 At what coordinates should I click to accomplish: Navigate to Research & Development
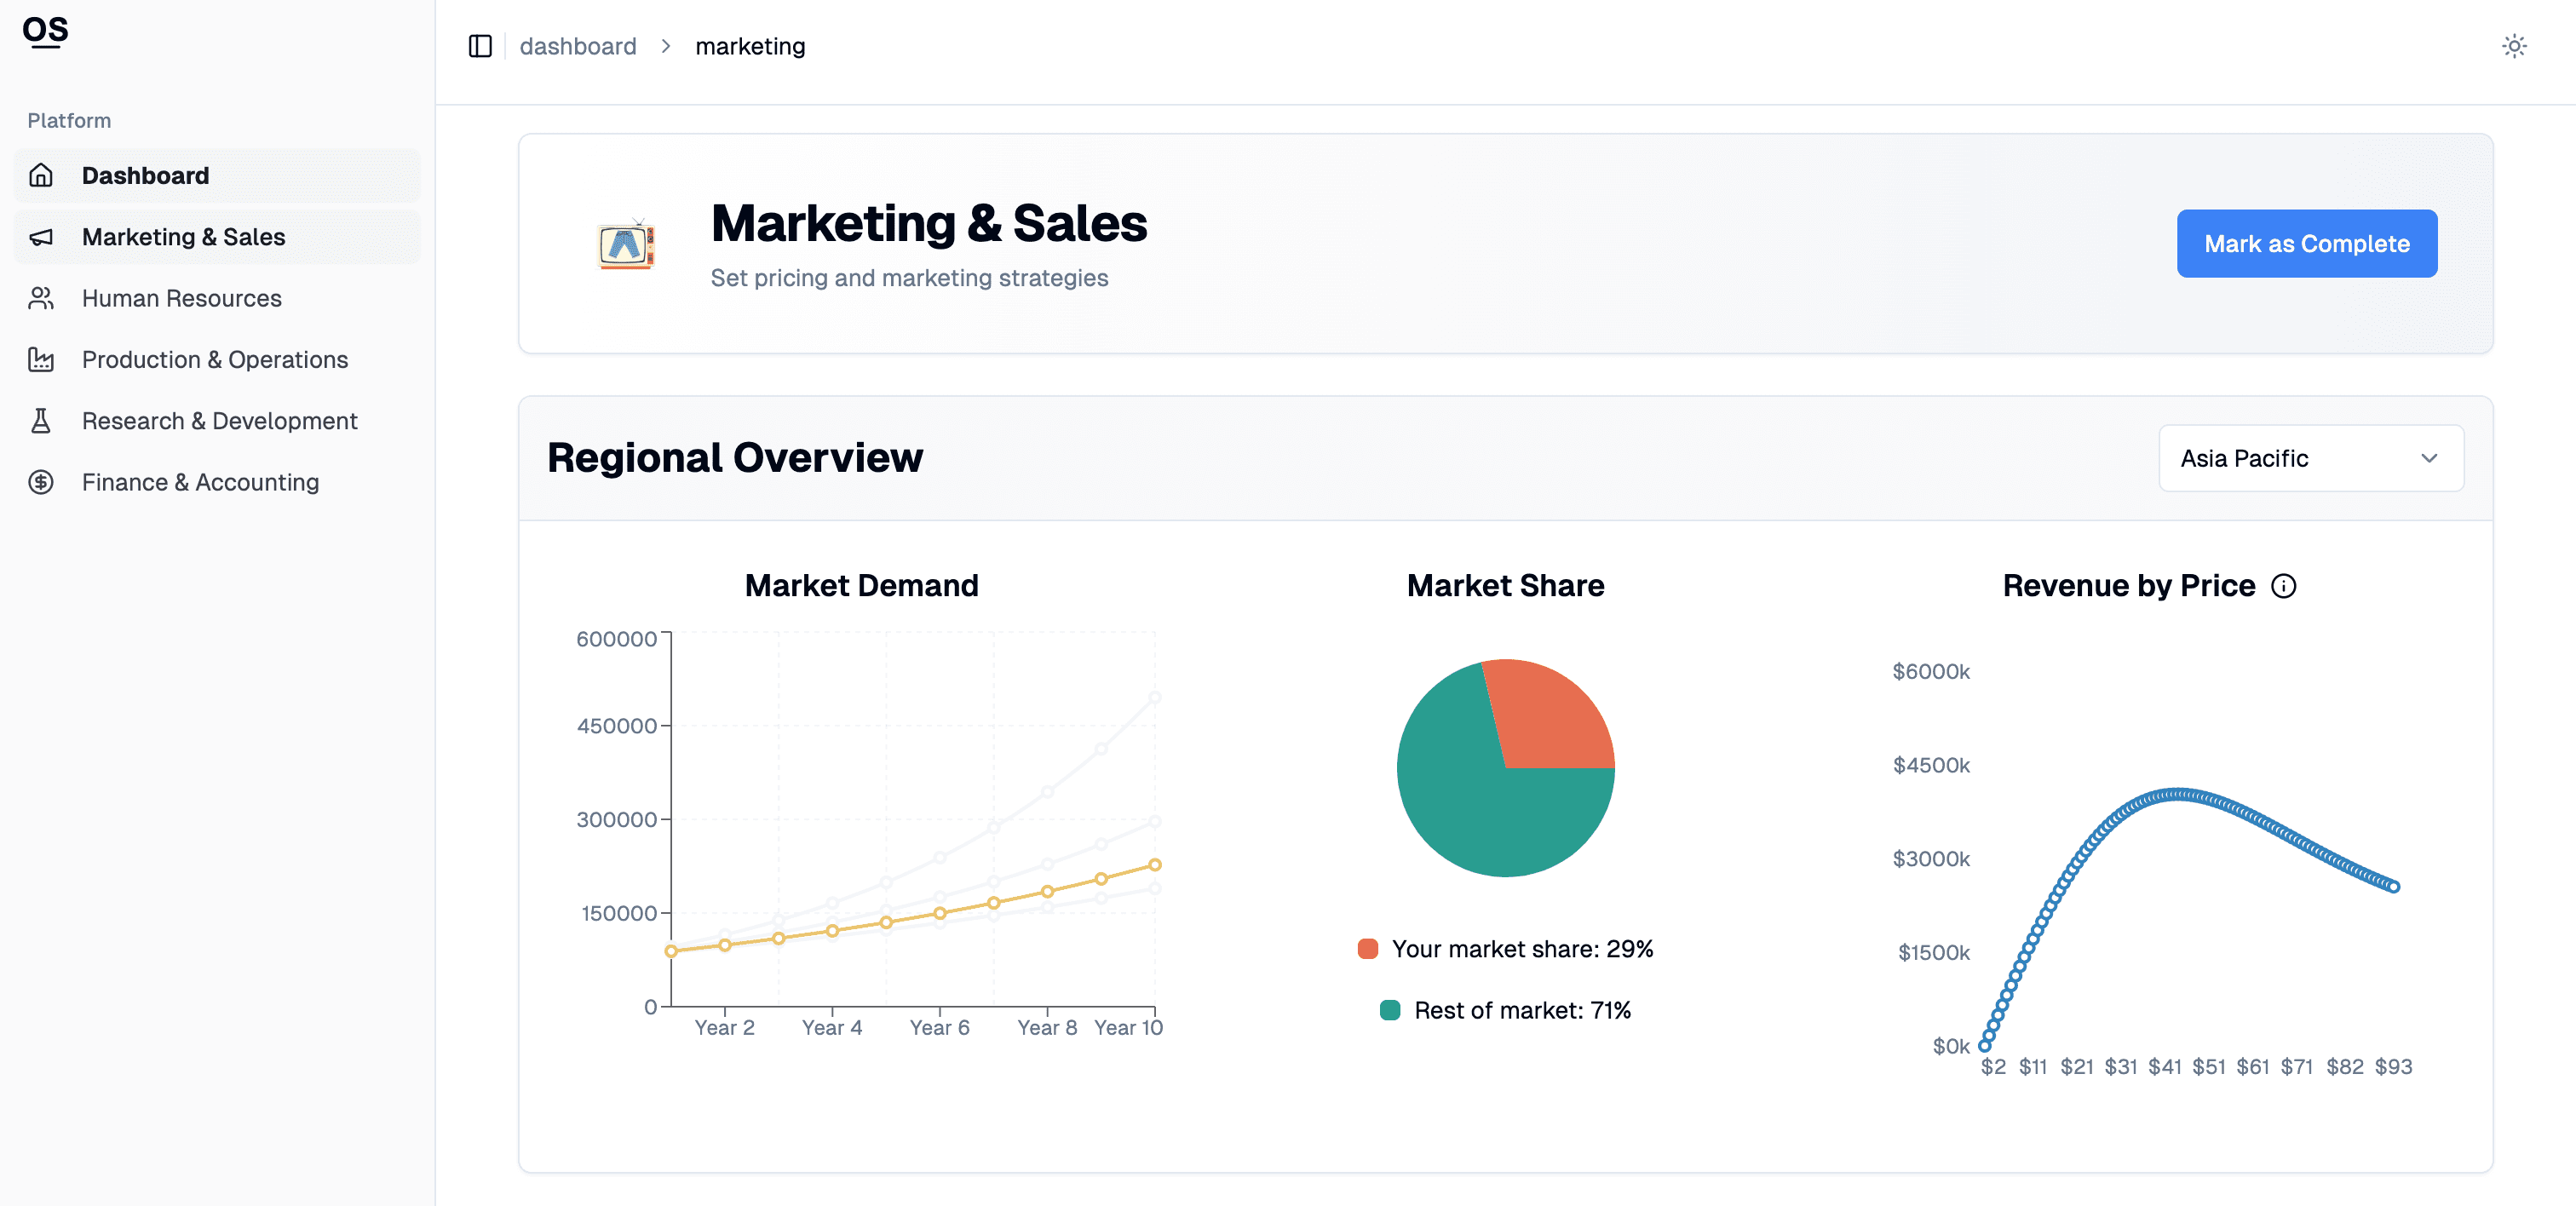point(217,421)
